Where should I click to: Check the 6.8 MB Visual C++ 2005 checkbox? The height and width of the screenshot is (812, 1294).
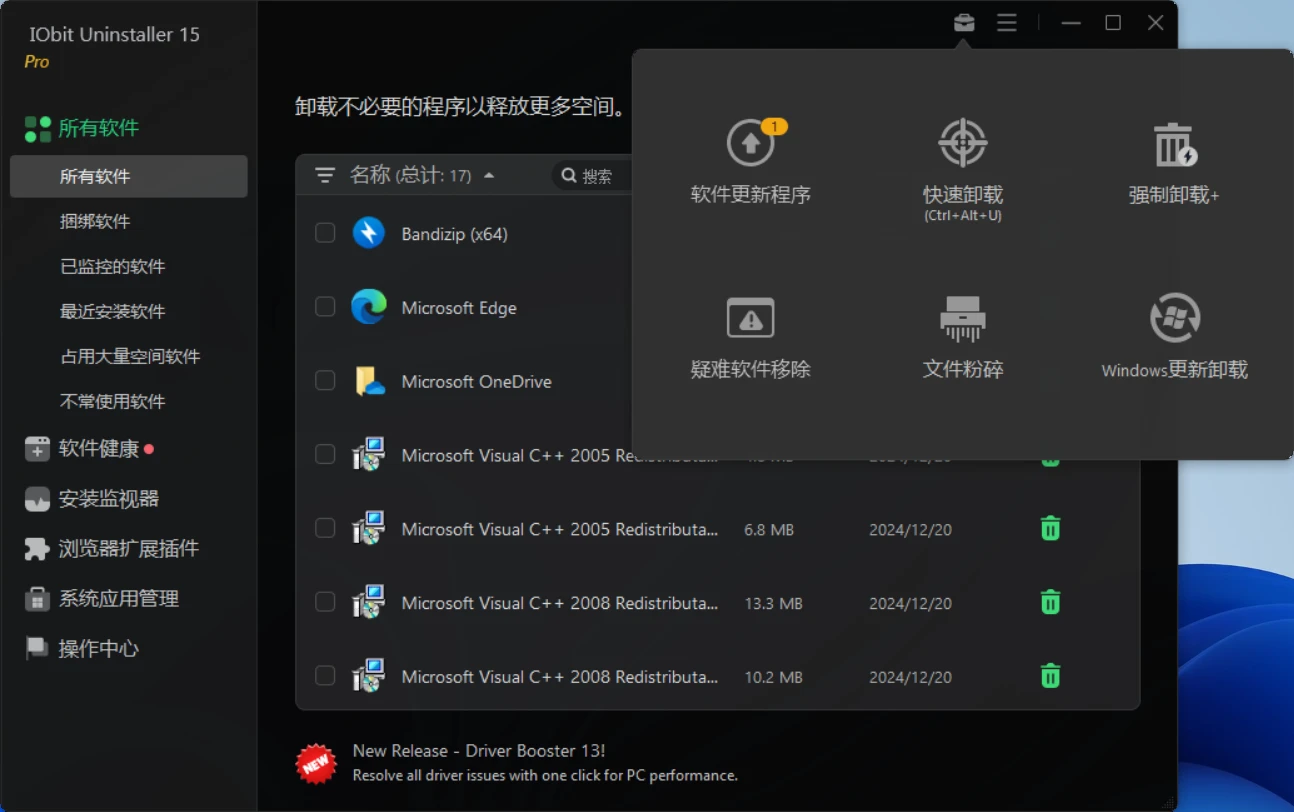click(325, 528)
